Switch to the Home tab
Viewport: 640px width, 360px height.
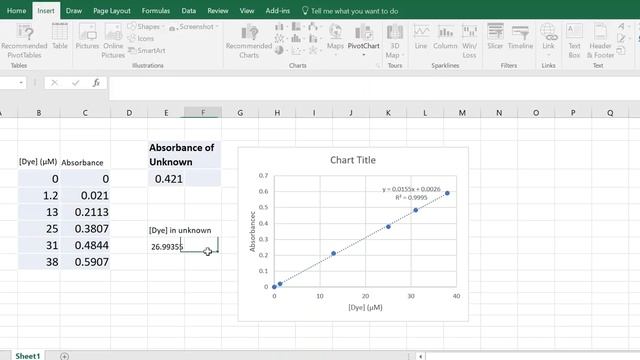[x=16, y=11]
